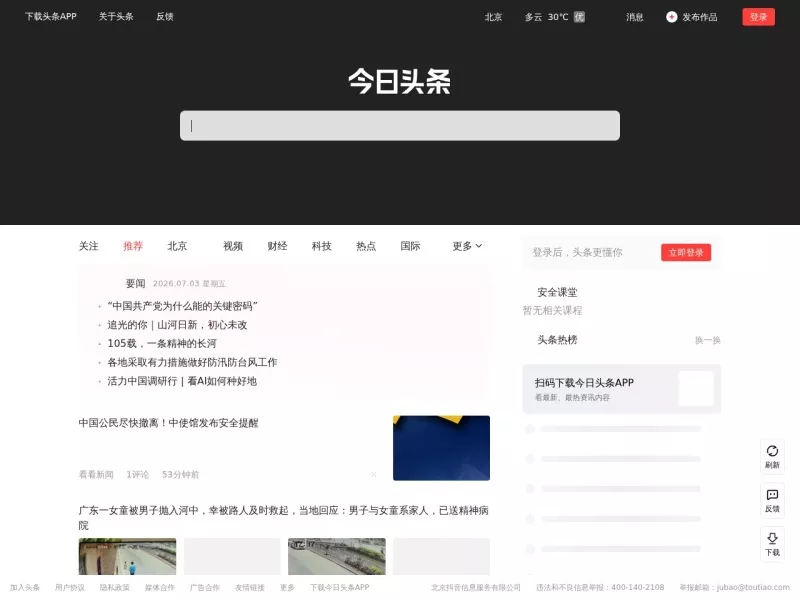Click the 要闻 section title
Viewport: 800px width, 600px height.
pos(136,284)
